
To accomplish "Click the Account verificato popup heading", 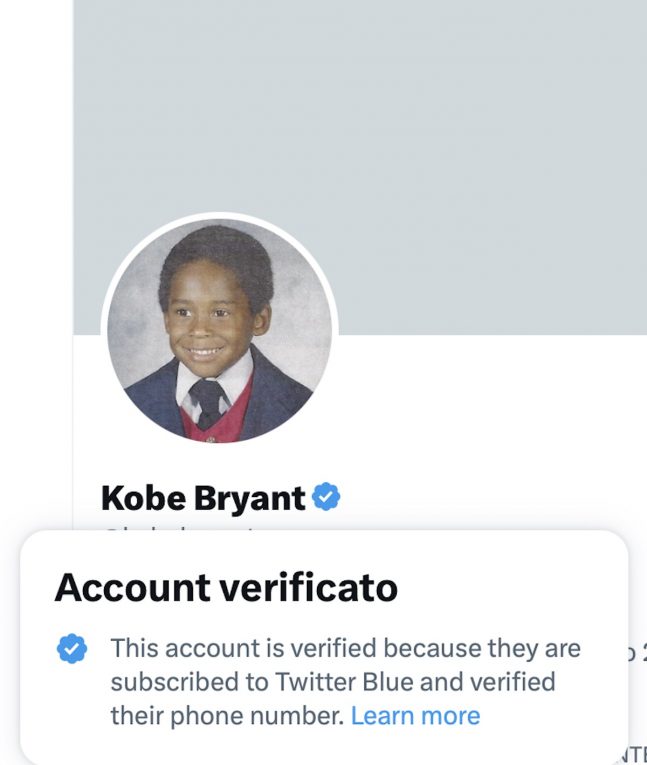I will (226, 588).
